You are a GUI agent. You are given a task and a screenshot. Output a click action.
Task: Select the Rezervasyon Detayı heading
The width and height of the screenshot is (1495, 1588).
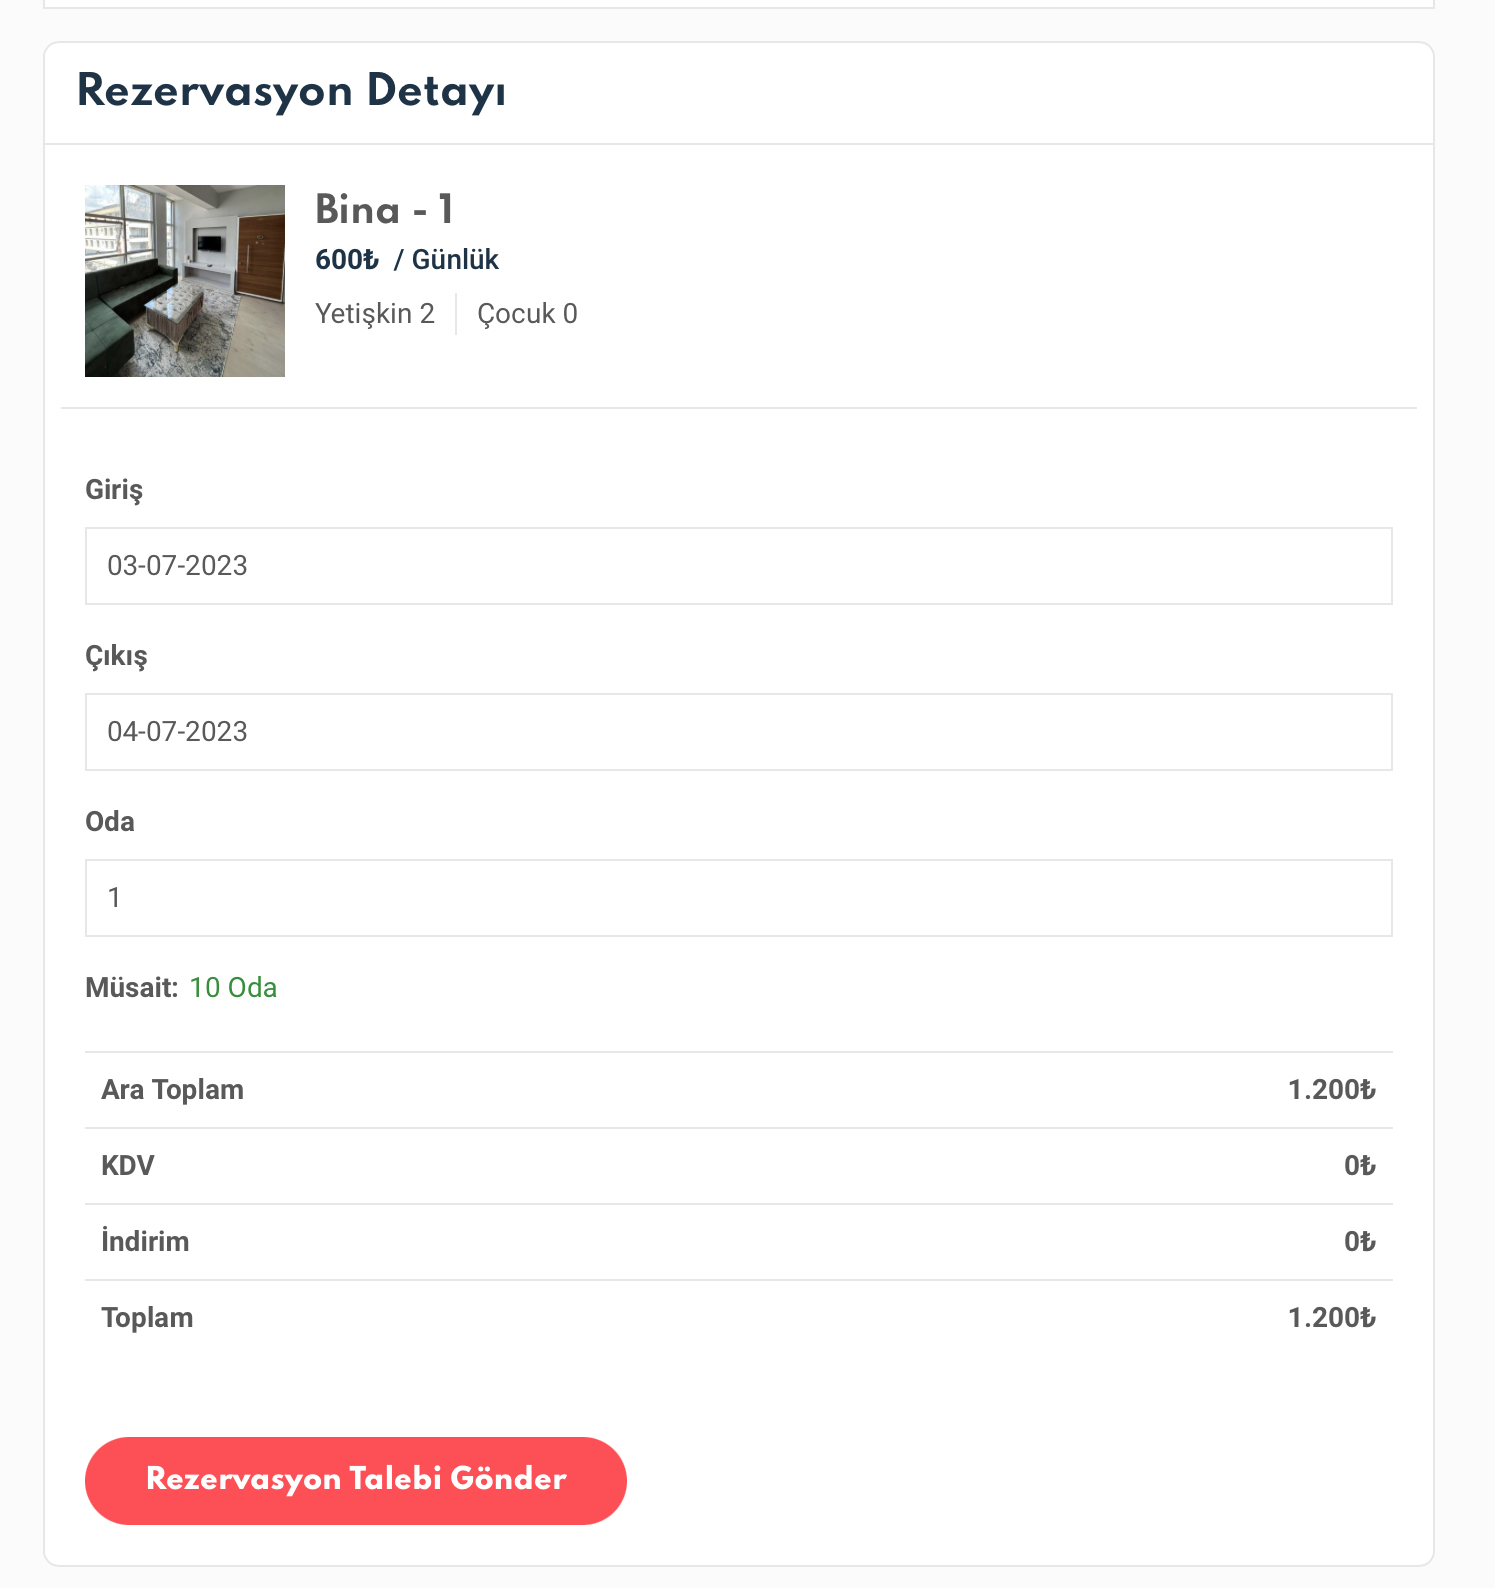point(292,92)
